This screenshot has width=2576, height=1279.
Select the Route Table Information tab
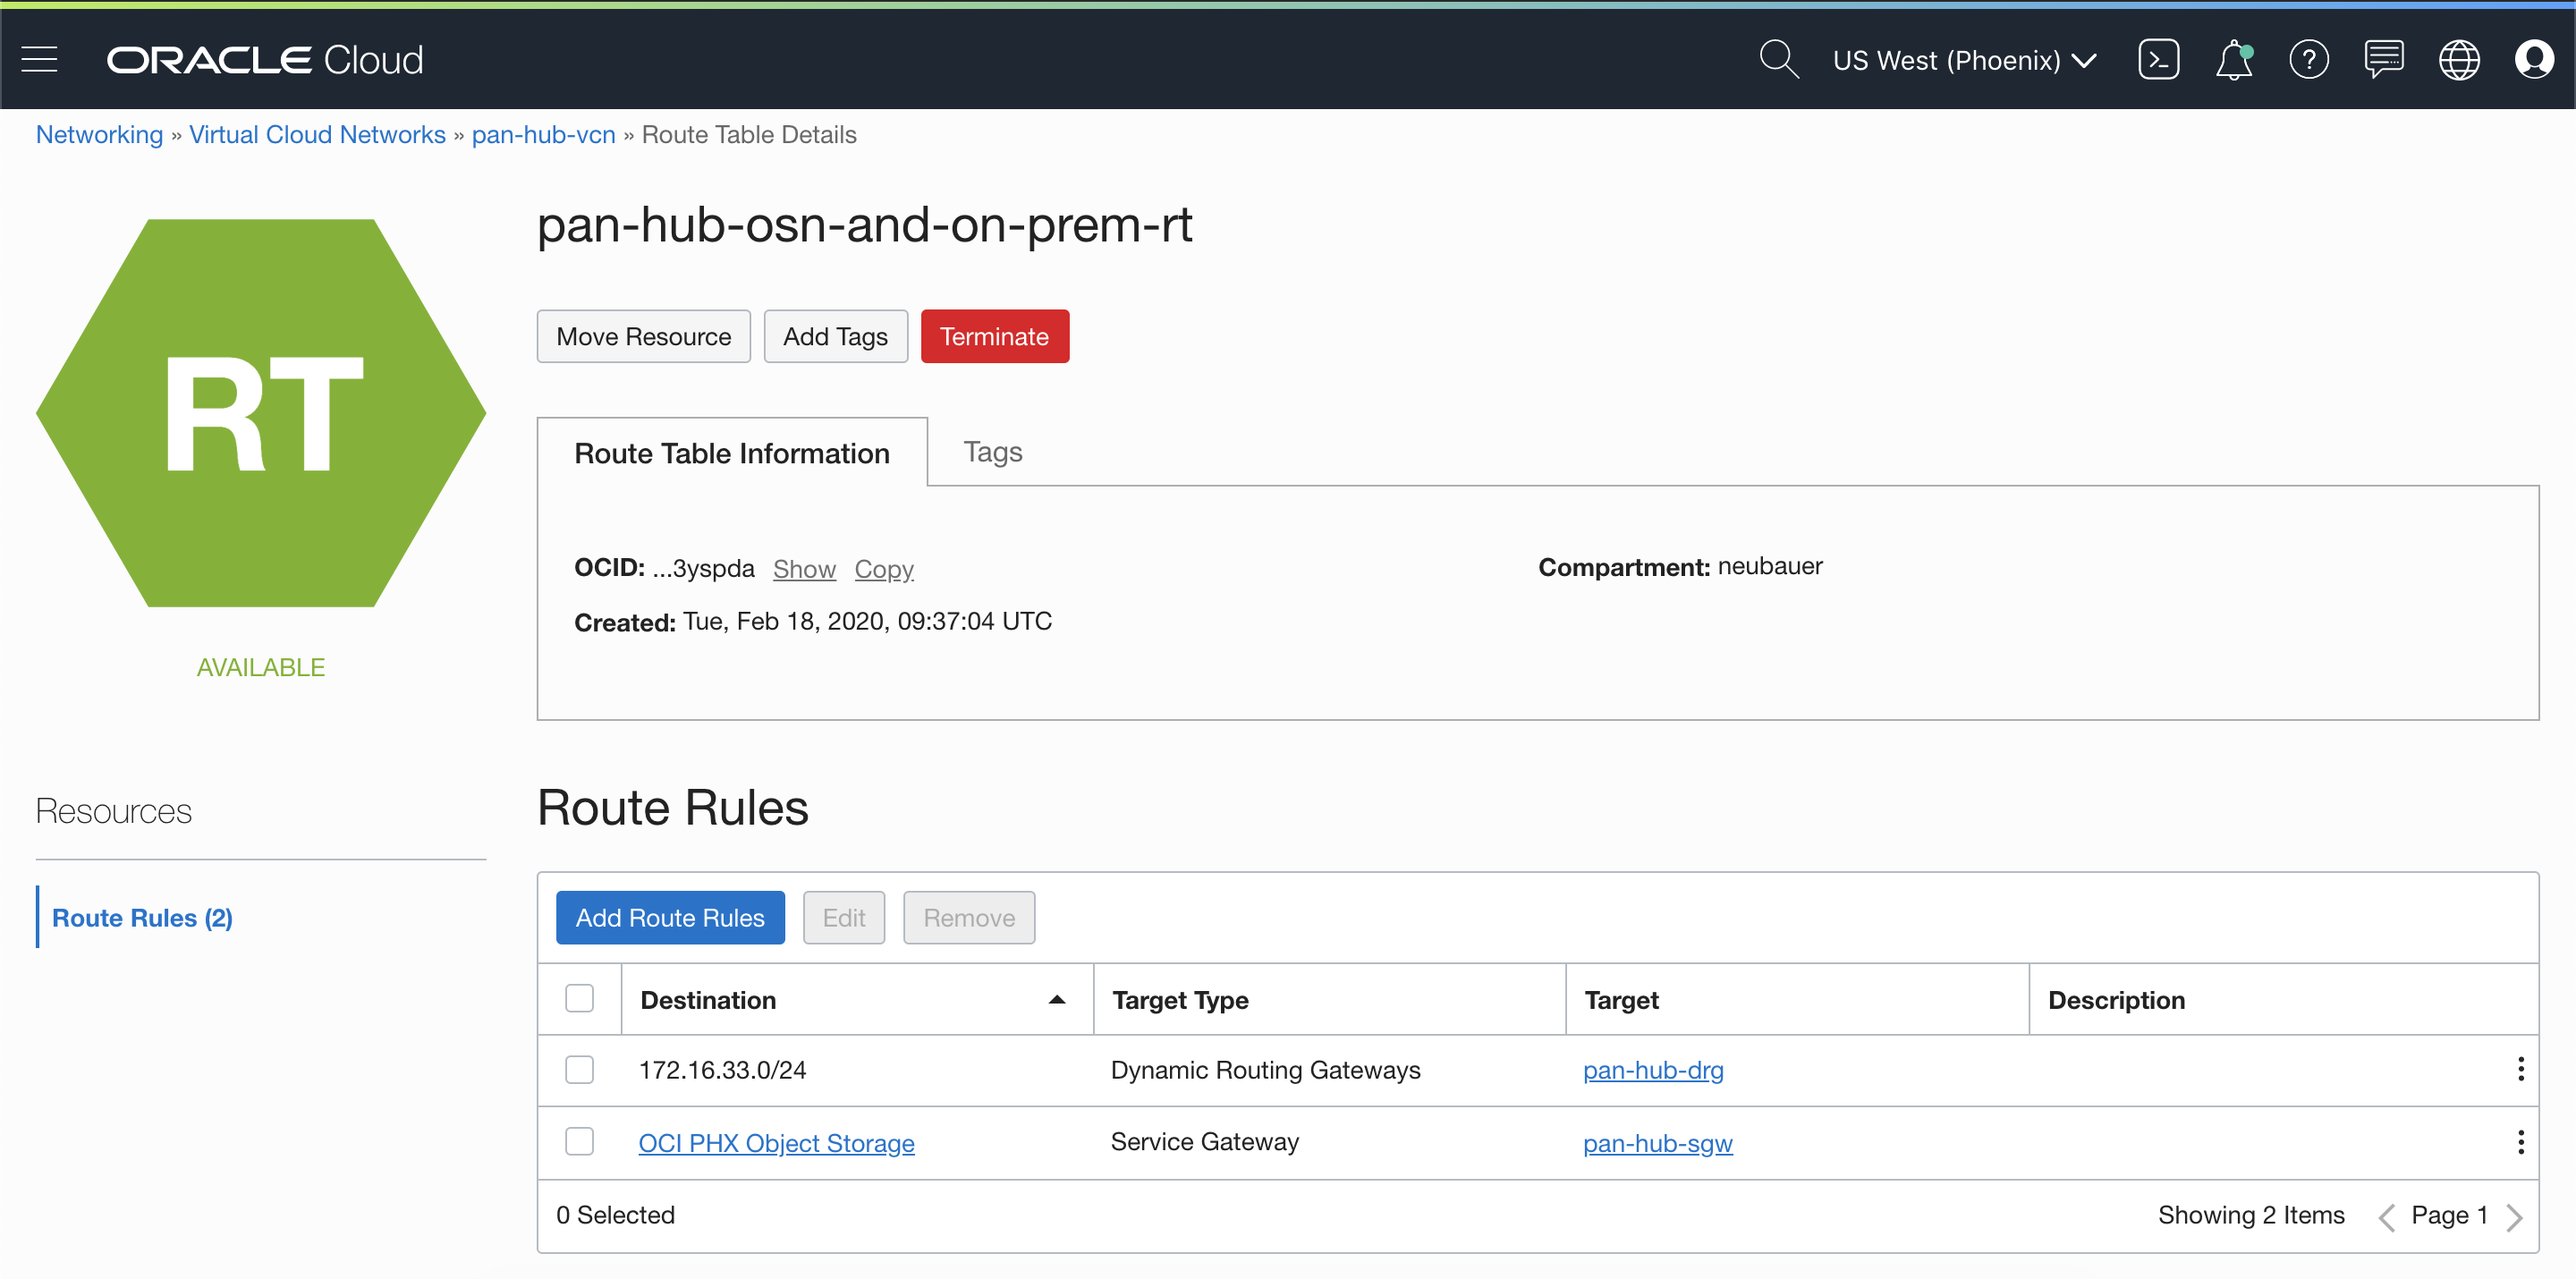click(731, 454)
